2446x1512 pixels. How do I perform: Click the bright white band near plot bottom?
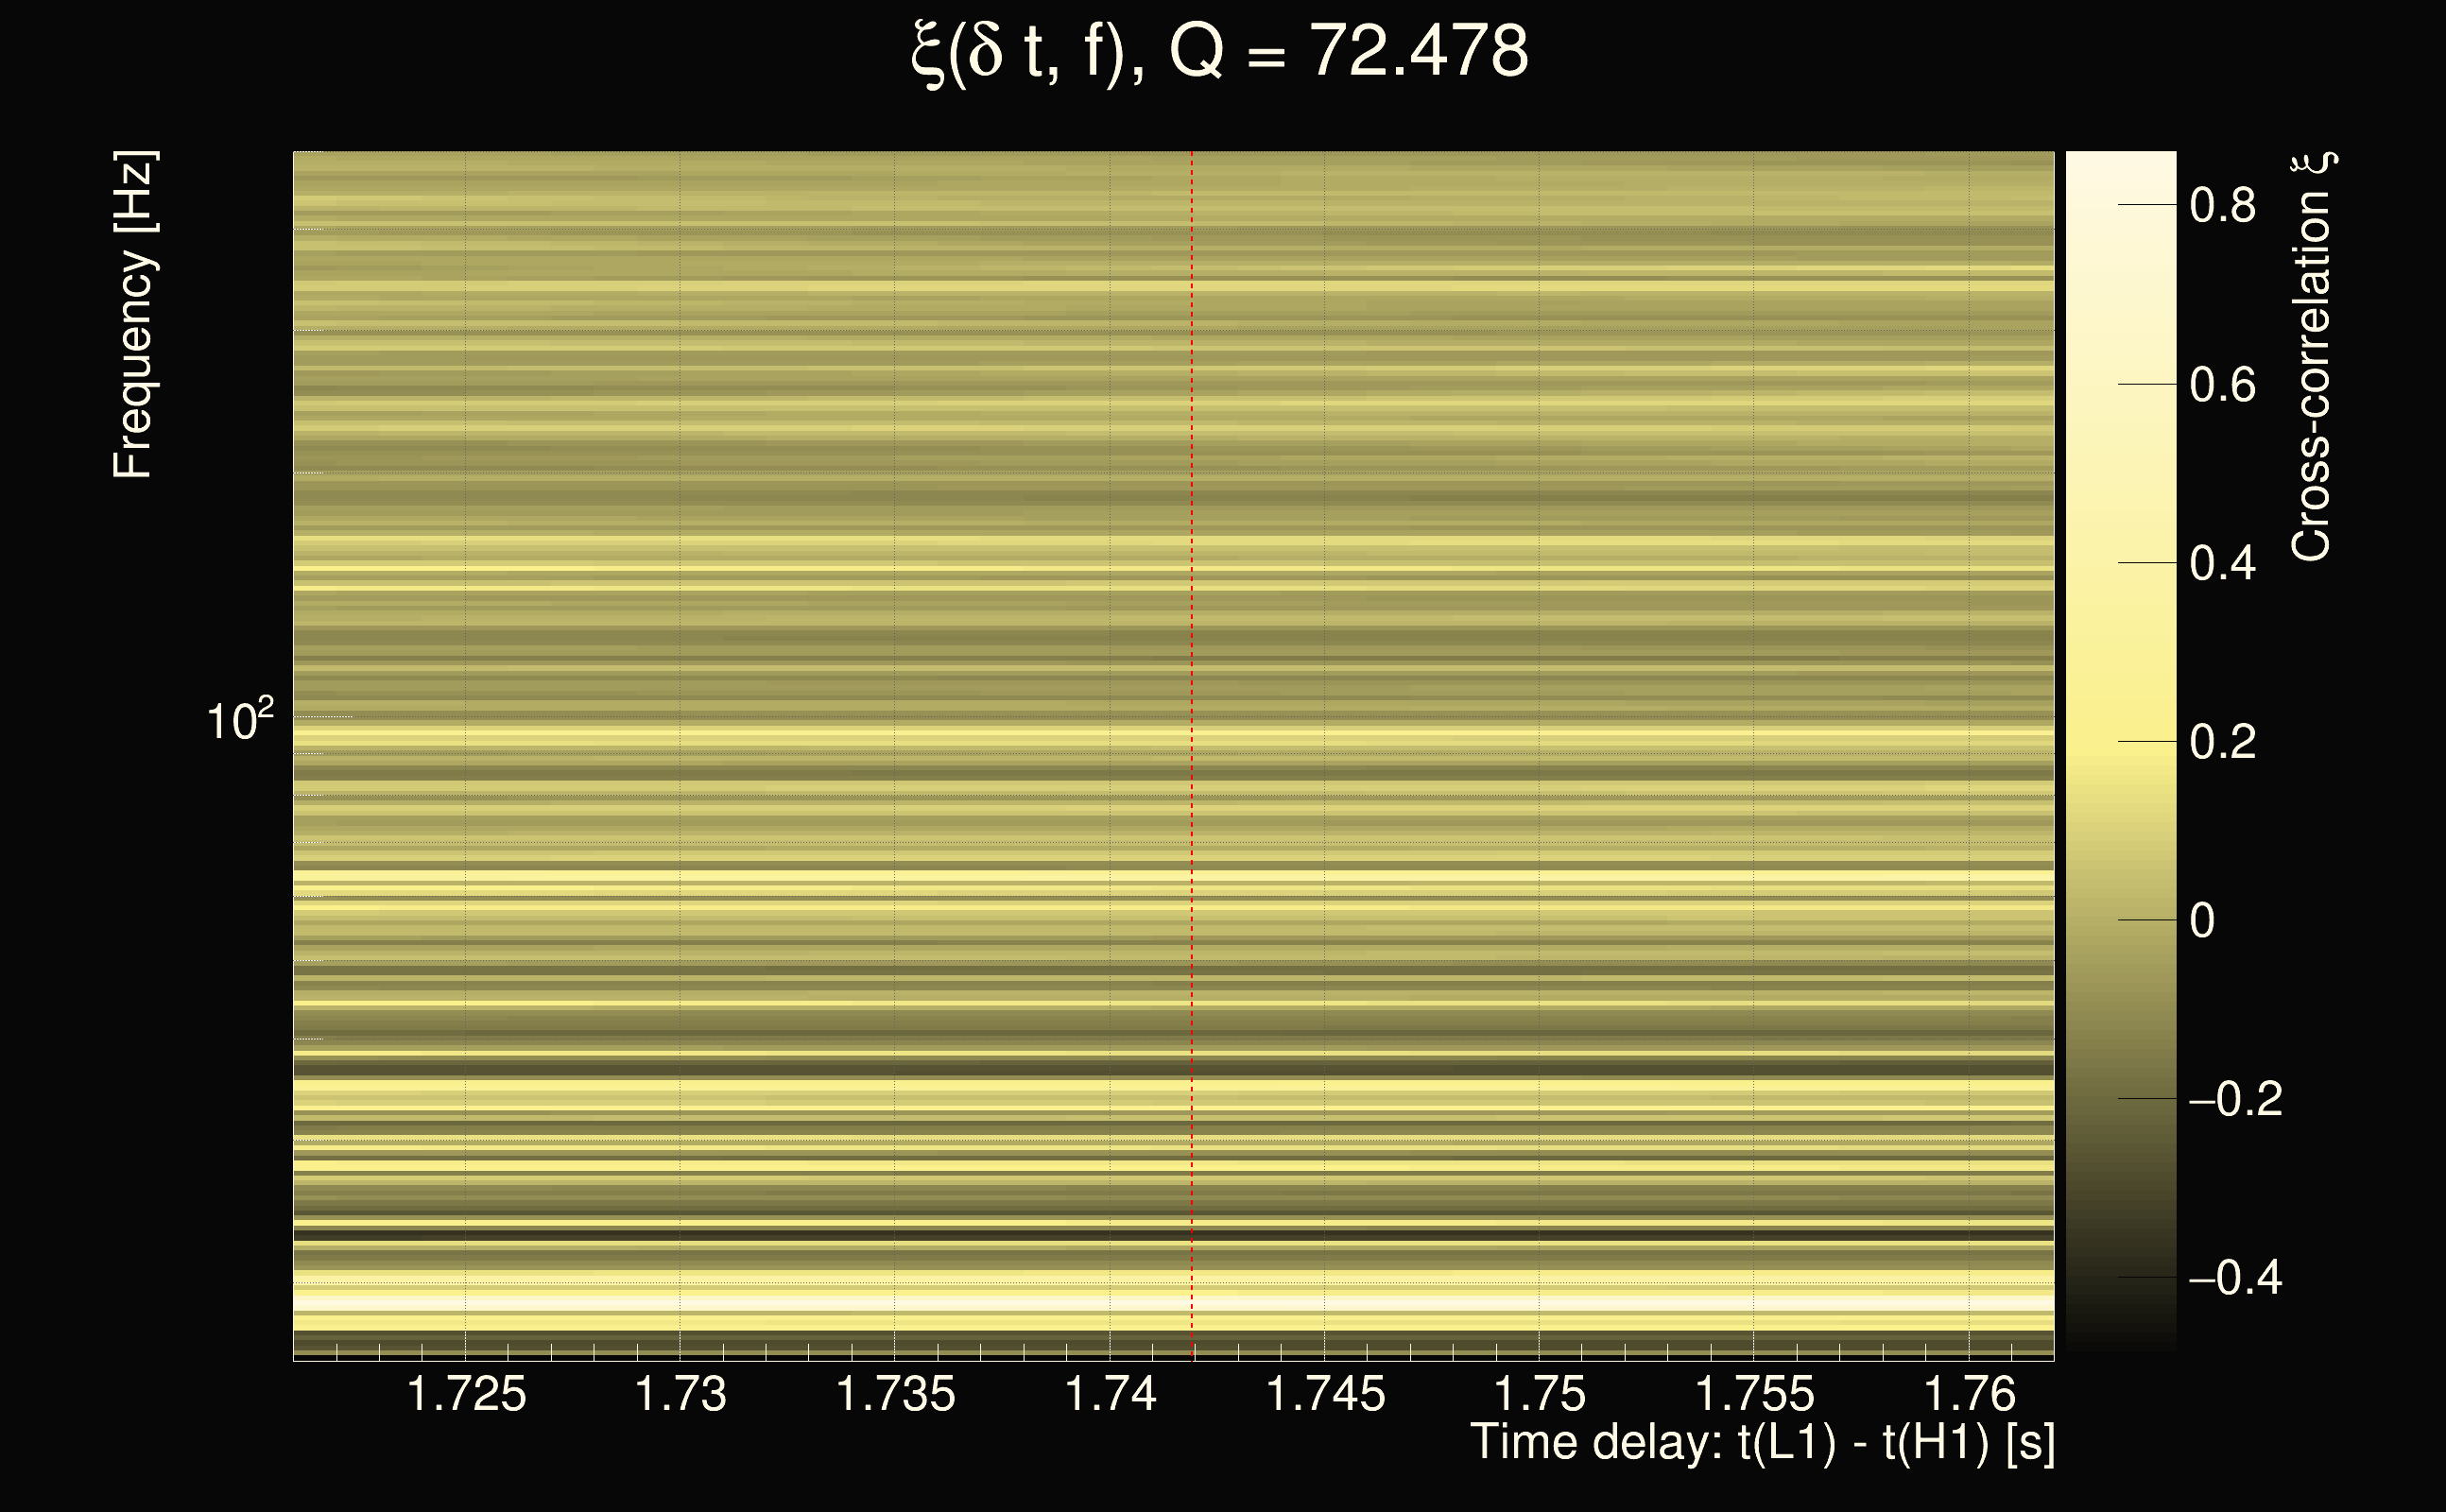pos(1000,1304)
